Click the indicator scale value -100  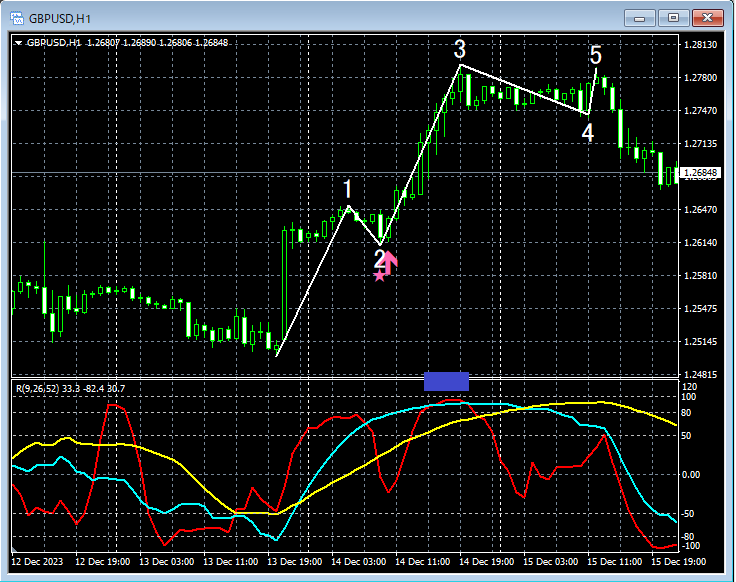point(690,546)
